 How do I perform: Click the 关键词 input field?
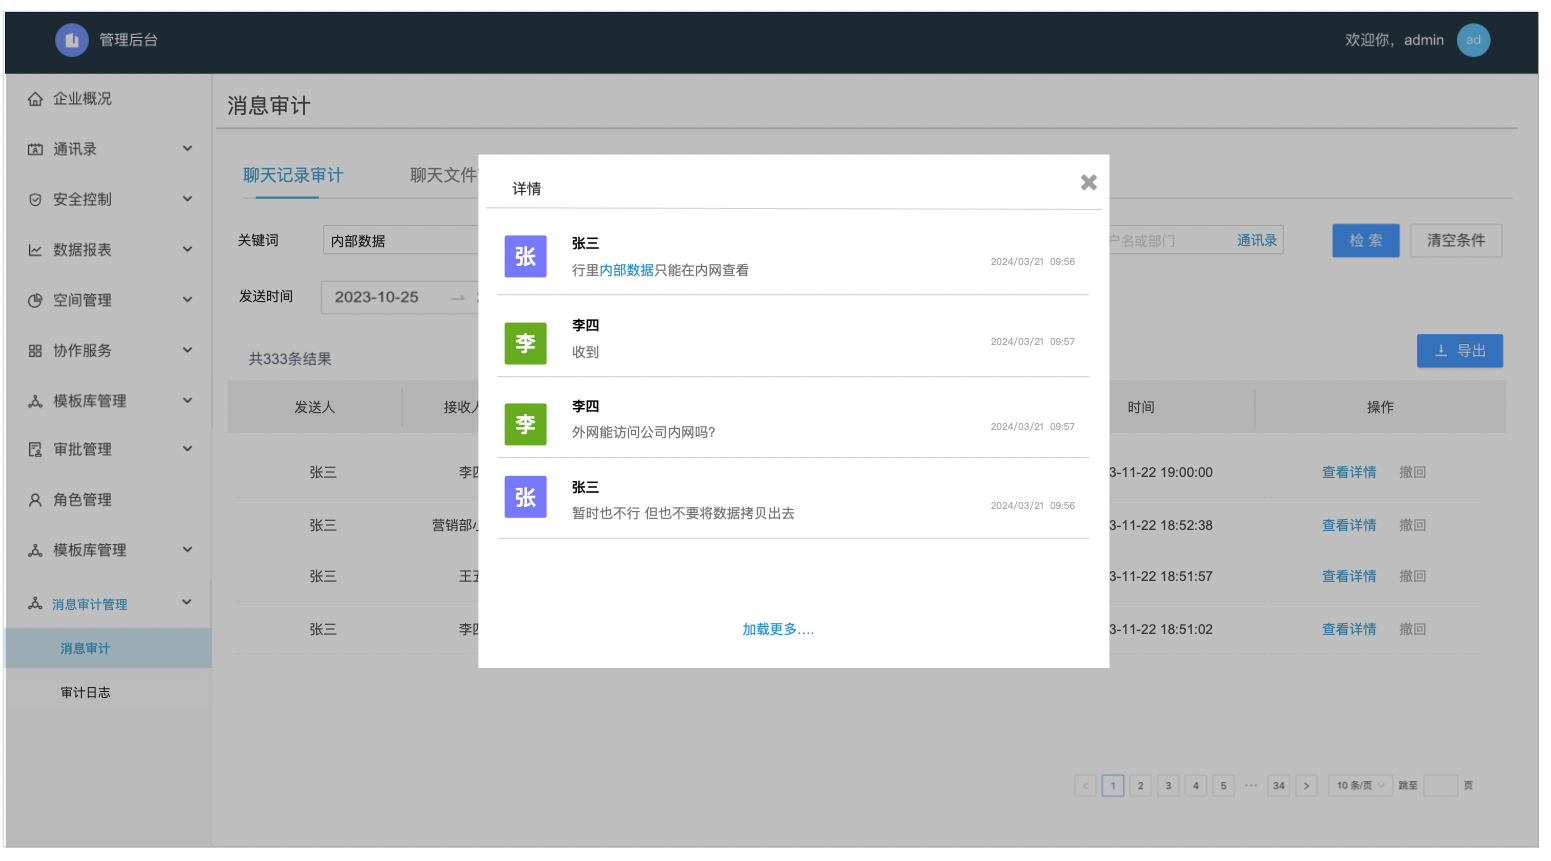point(400,241)
